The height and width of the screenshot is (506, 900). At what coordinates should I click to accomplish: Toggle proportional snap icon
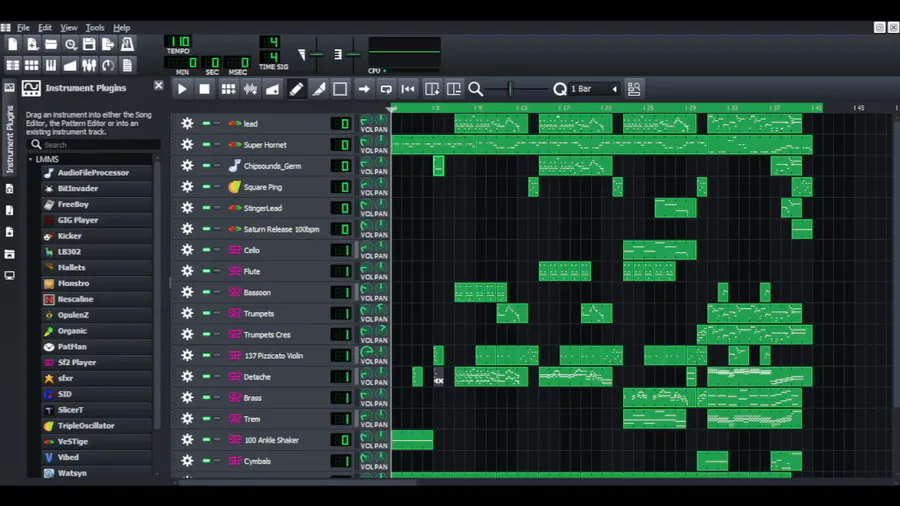(x=634, y=89)
